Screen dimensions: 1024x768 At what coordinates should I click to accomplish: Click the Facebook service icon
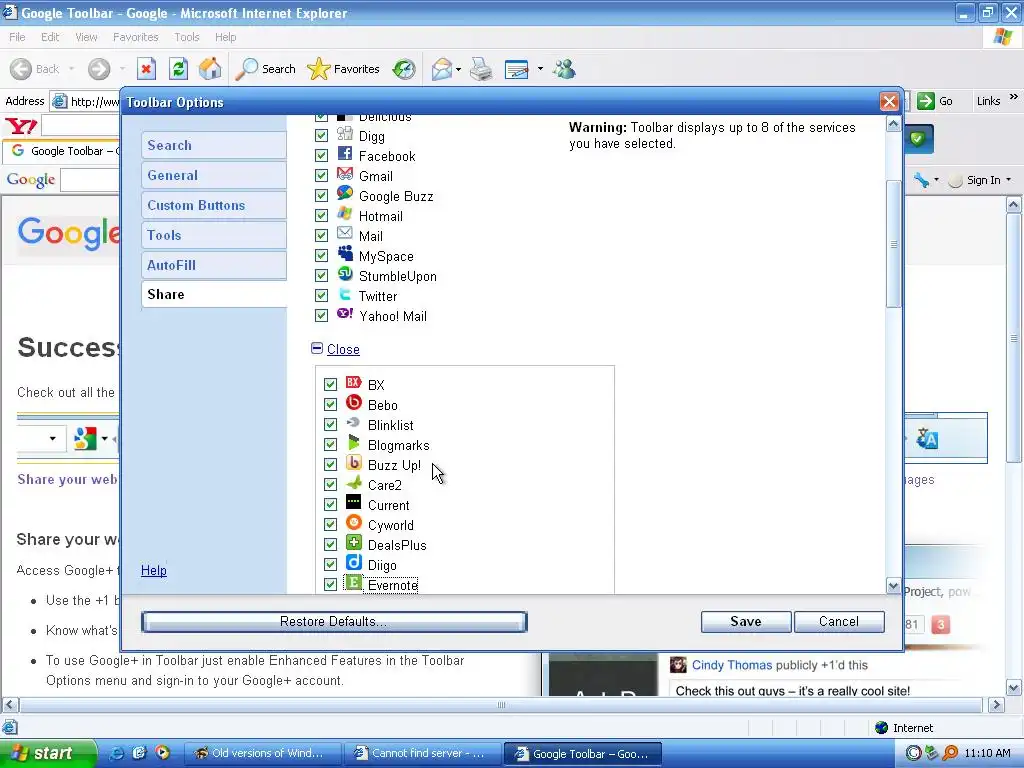[345, 154]
